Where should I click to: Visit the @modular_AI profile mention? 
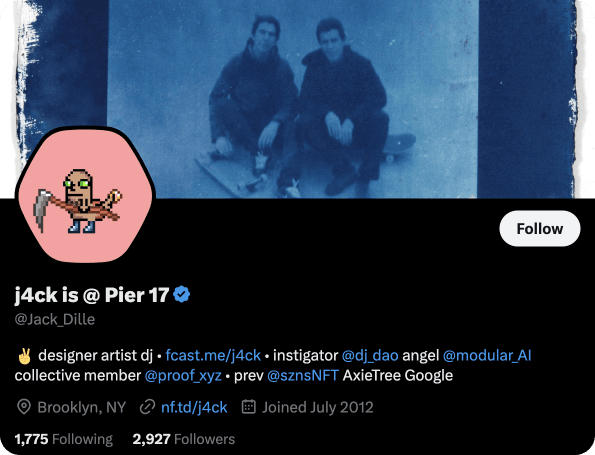click(x=487, y=356)
